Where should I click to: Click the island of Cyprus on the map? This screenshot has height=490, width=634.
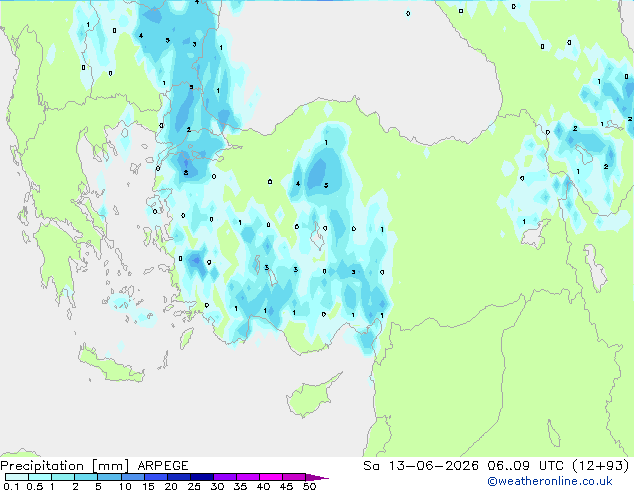tap(309, 397)
